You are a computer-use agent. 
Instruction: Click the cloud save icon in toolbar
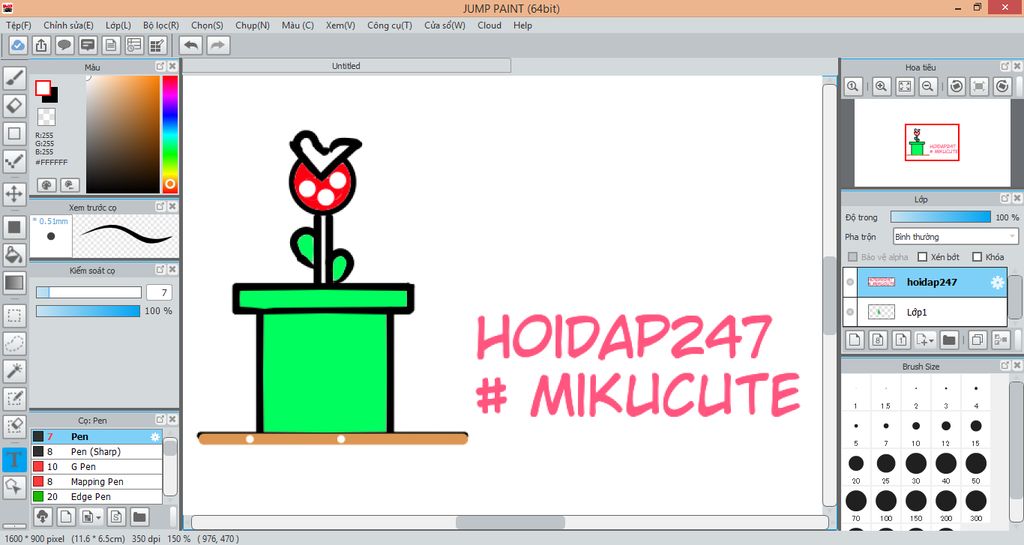pos(18,45)
